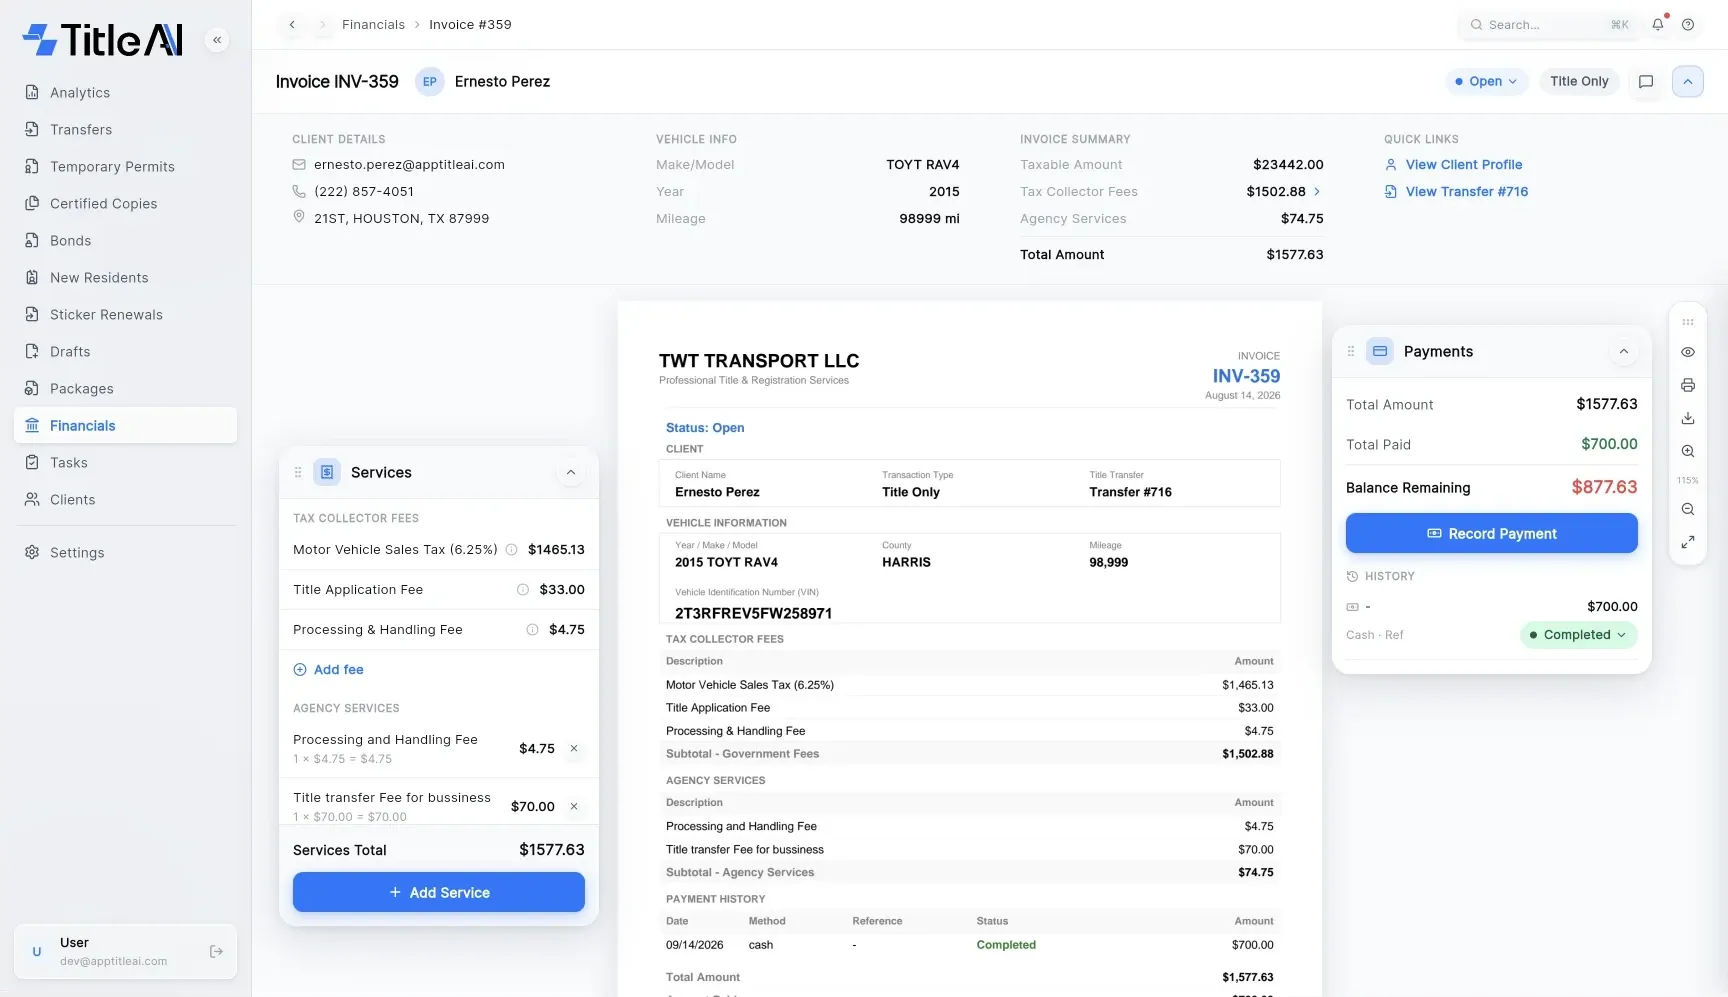Open Clients in sidebar
Screen dimensions: 1728x997
[125, 499]
